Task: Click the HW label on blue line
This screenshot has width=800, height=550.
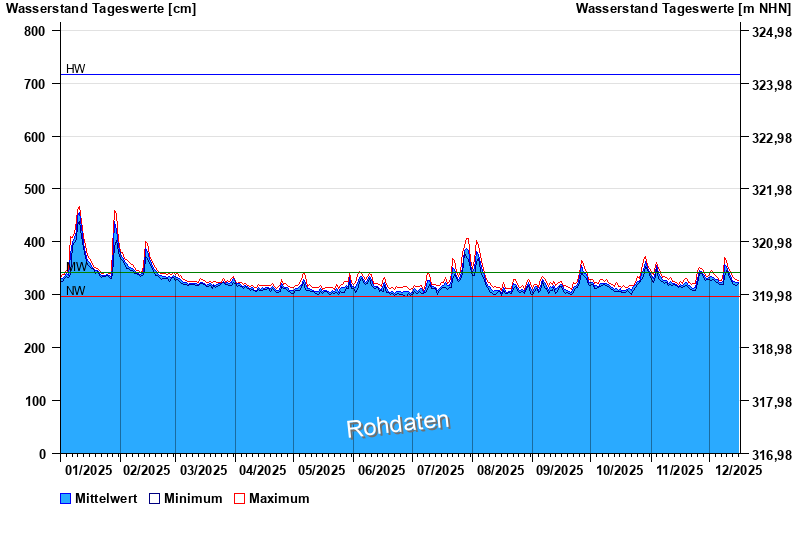Action: (x=76, y=69)
